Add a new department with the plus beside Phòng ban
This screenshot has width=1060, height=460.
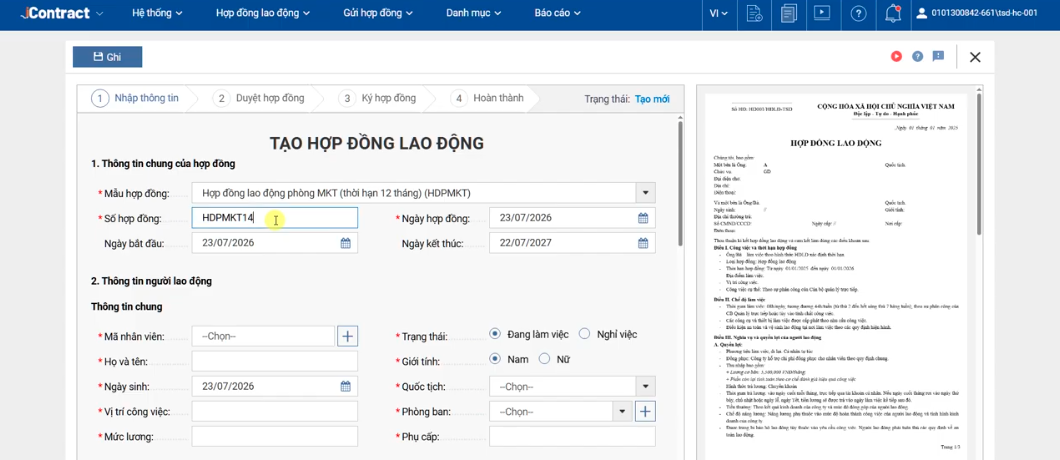point(646,411)
